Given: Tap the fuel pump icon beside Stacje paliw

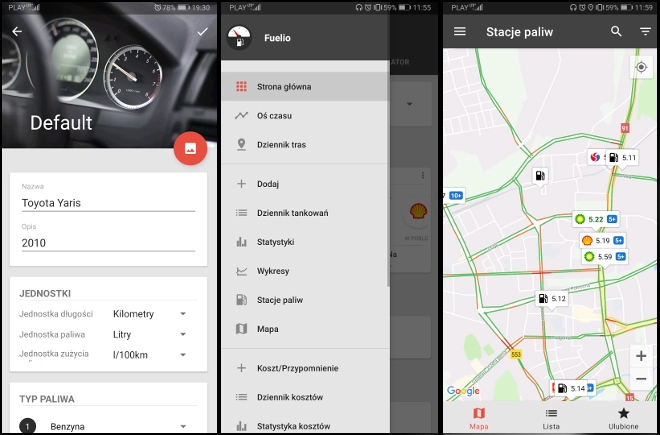Looking at the screenshot, I should pyautogui.click(x=241, y=300).
